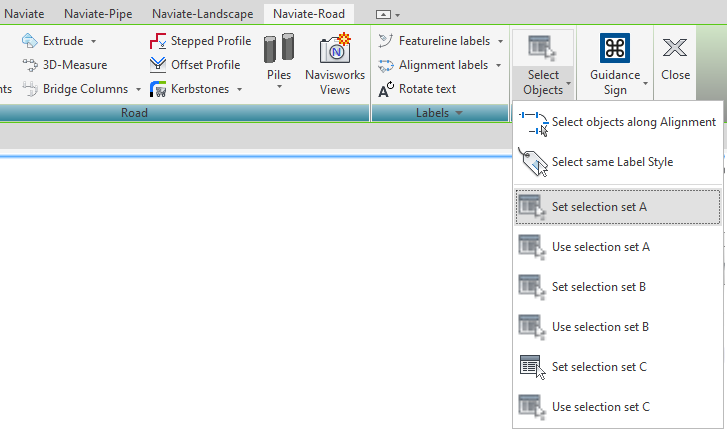Screen dimensions: 727x433
Task: Open the Naviate-Landscape tab
Action: pyautogui.click(x=203, y=14)
